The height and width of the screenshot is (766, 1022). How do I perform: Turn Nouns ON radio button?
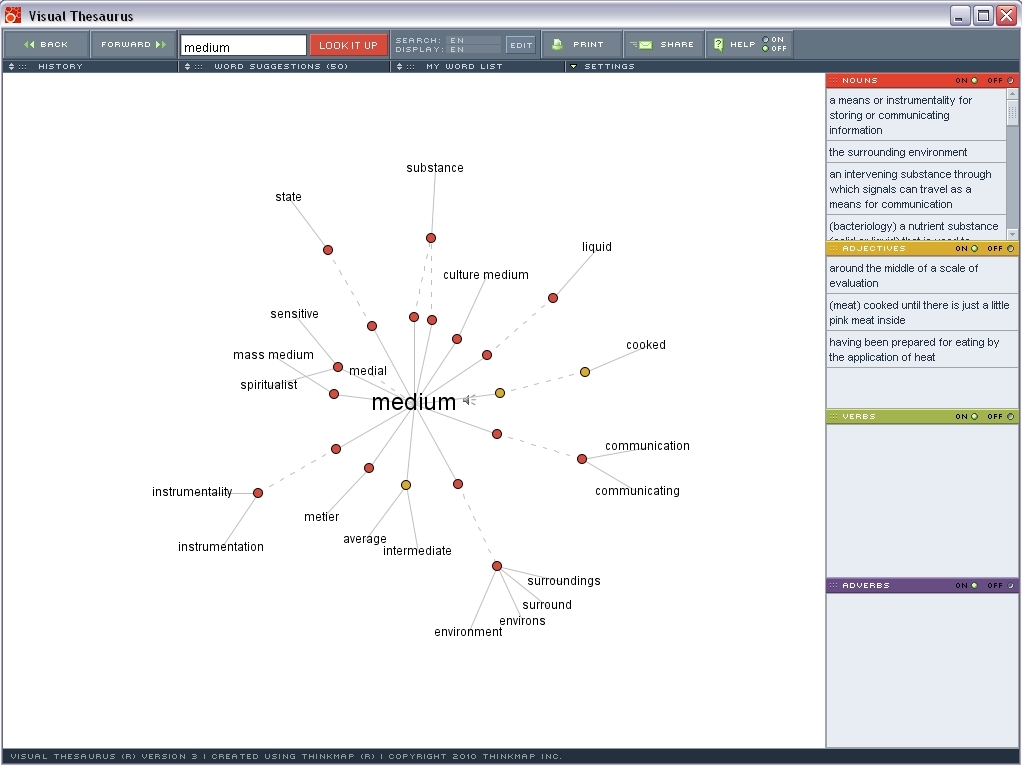(974, 80)
